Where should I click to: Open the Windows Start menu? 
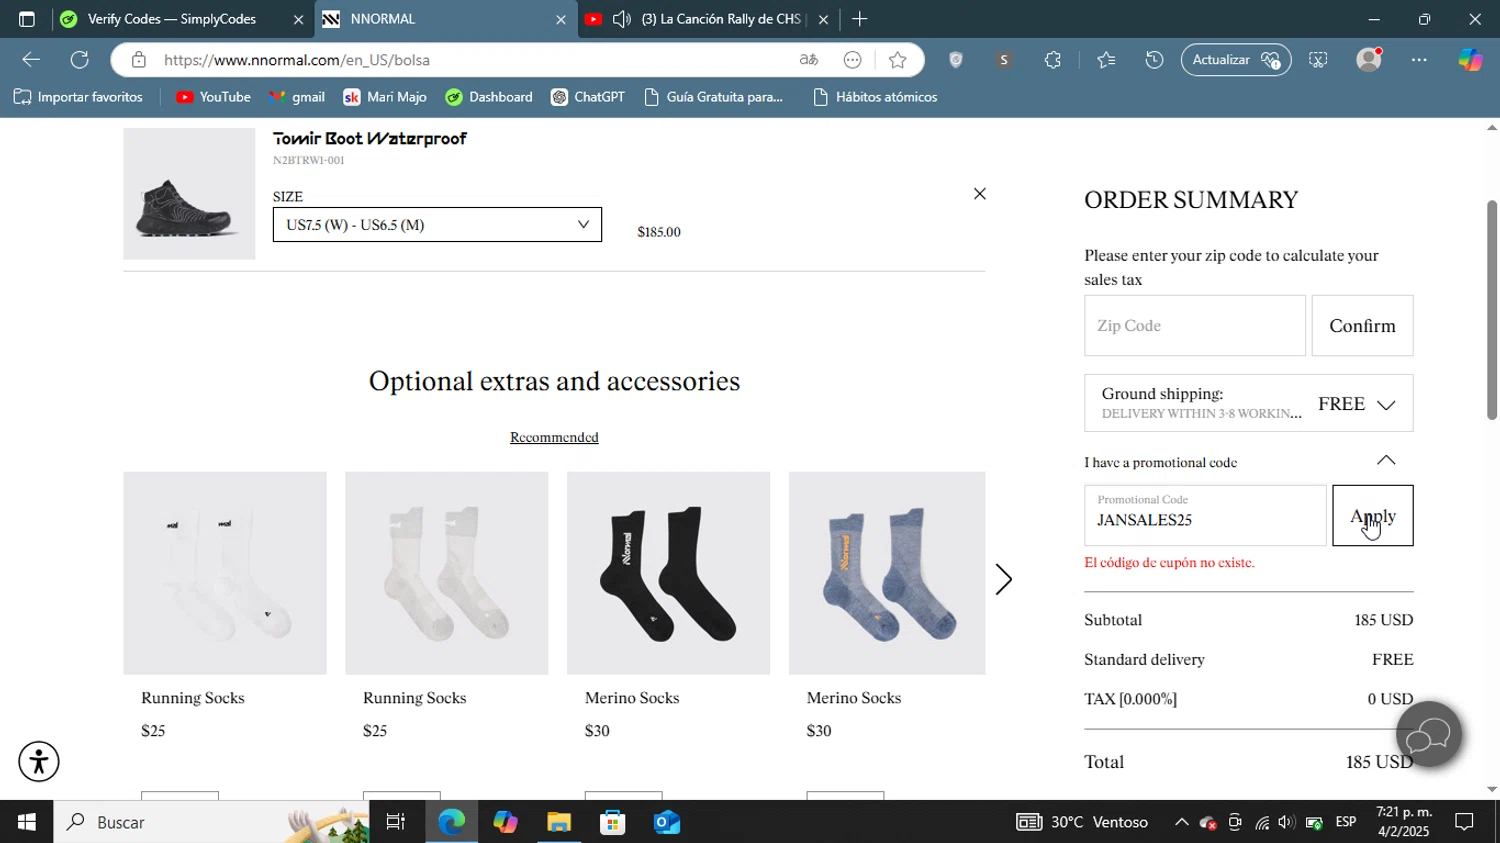click(x=27, y=822)
